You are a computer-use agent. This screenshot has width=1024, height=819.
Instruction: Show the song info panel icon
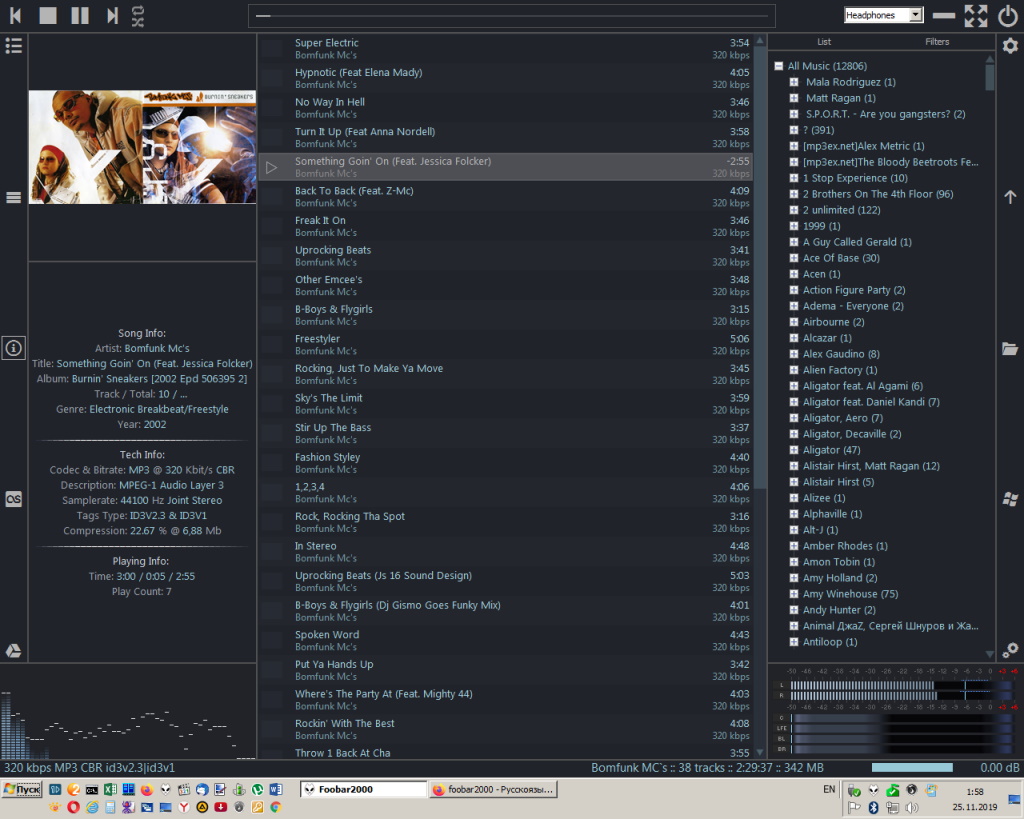[14, 348]
